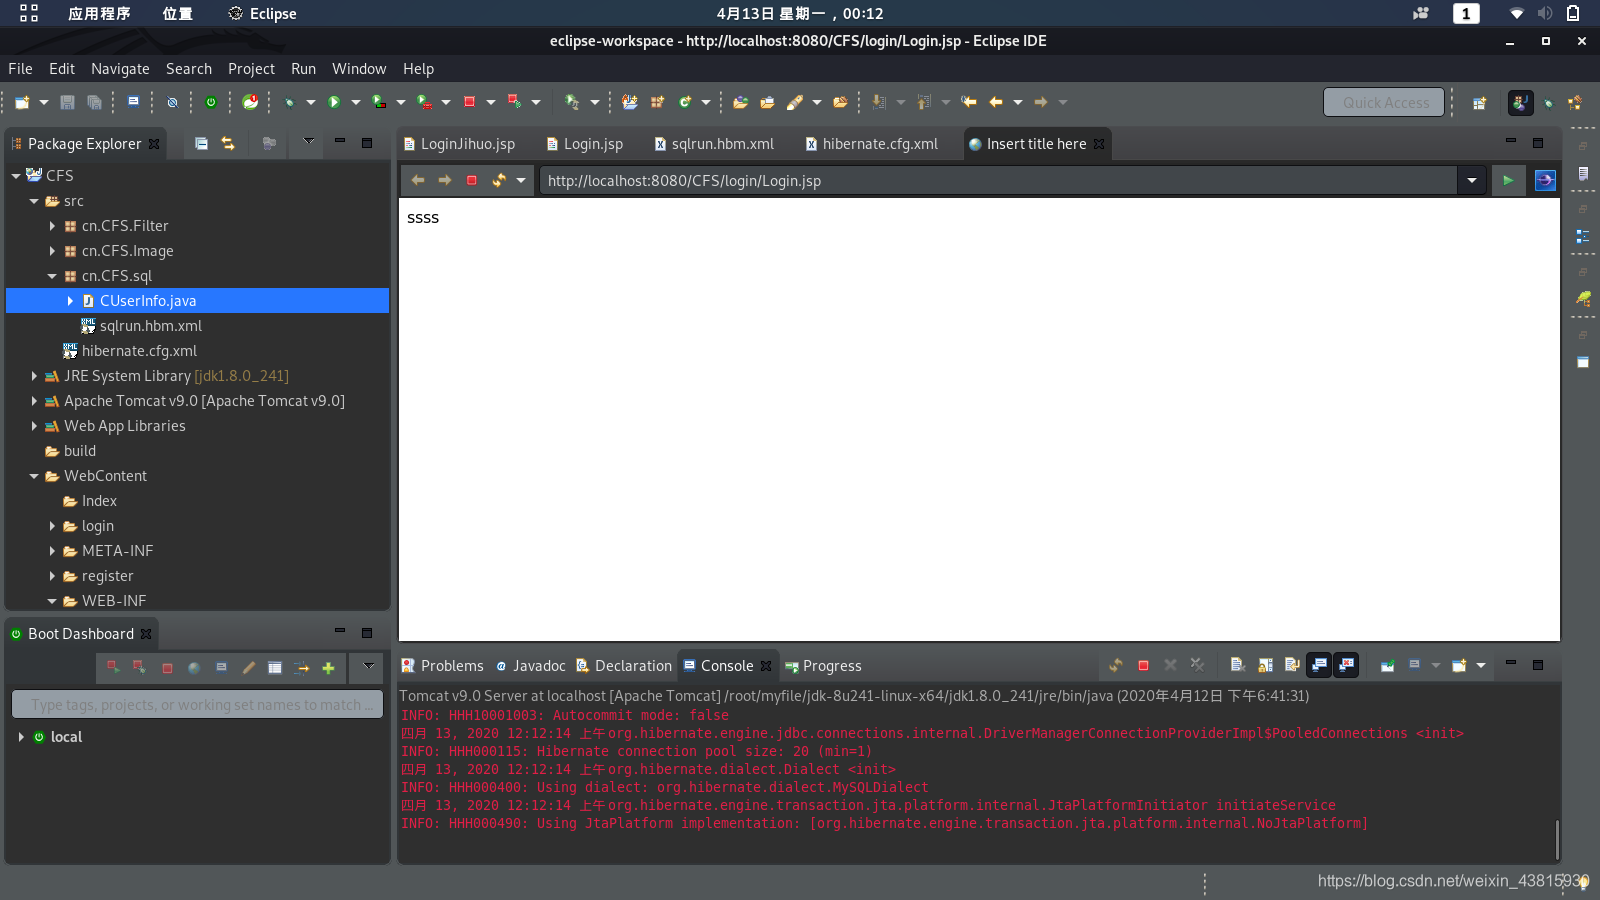Expand JRE System Library node

coord(34,376)
